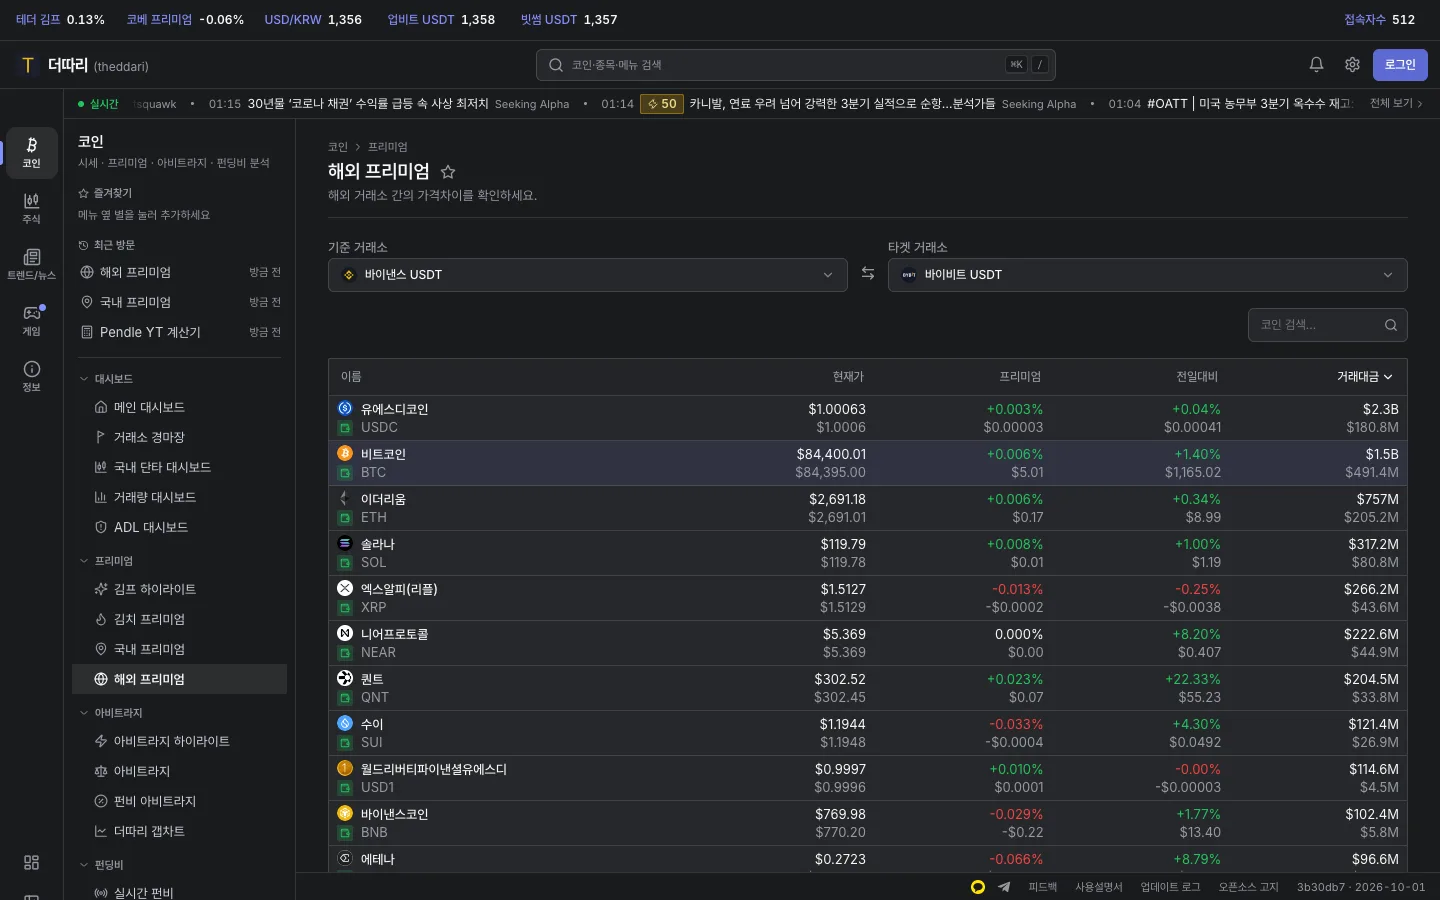Collapse the 대시보드 sidebar group

(x=106, y=379)
